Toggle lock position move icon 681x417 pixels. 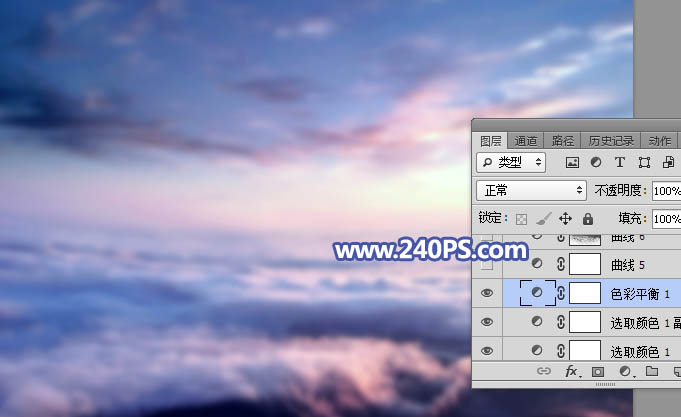[x=565, y=218]
